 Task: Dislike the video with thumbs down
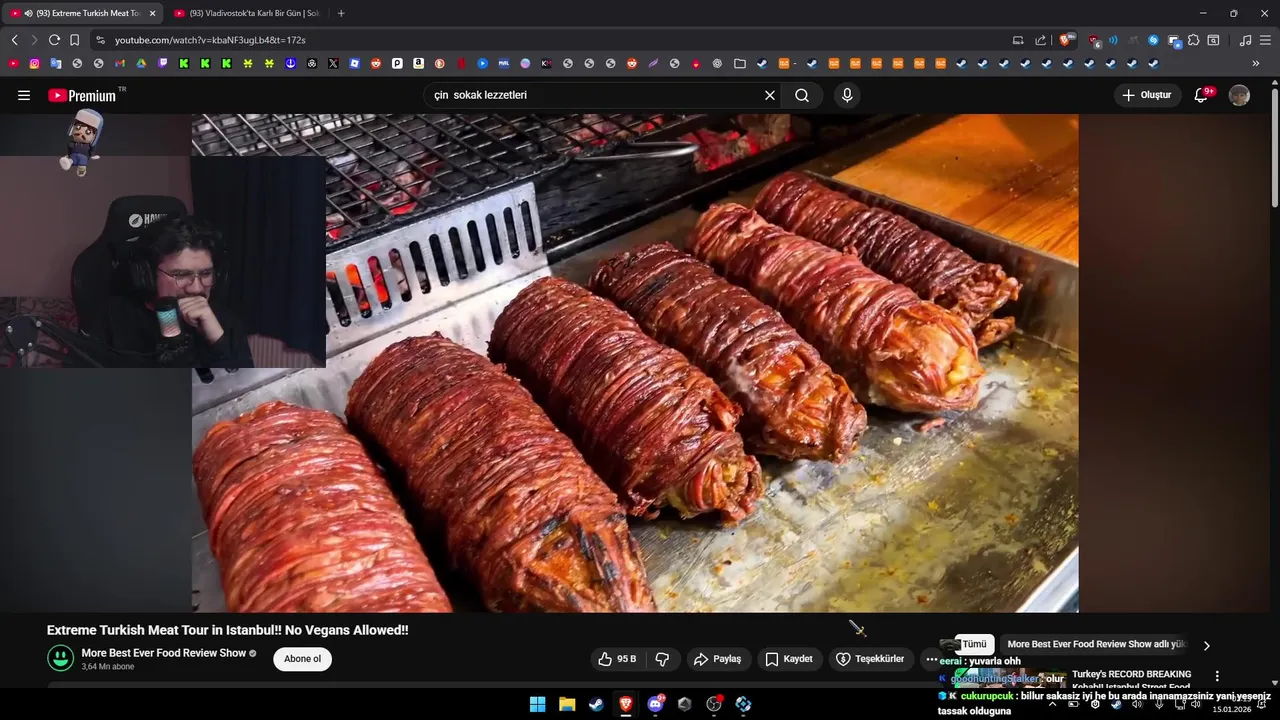pos(662,659)
